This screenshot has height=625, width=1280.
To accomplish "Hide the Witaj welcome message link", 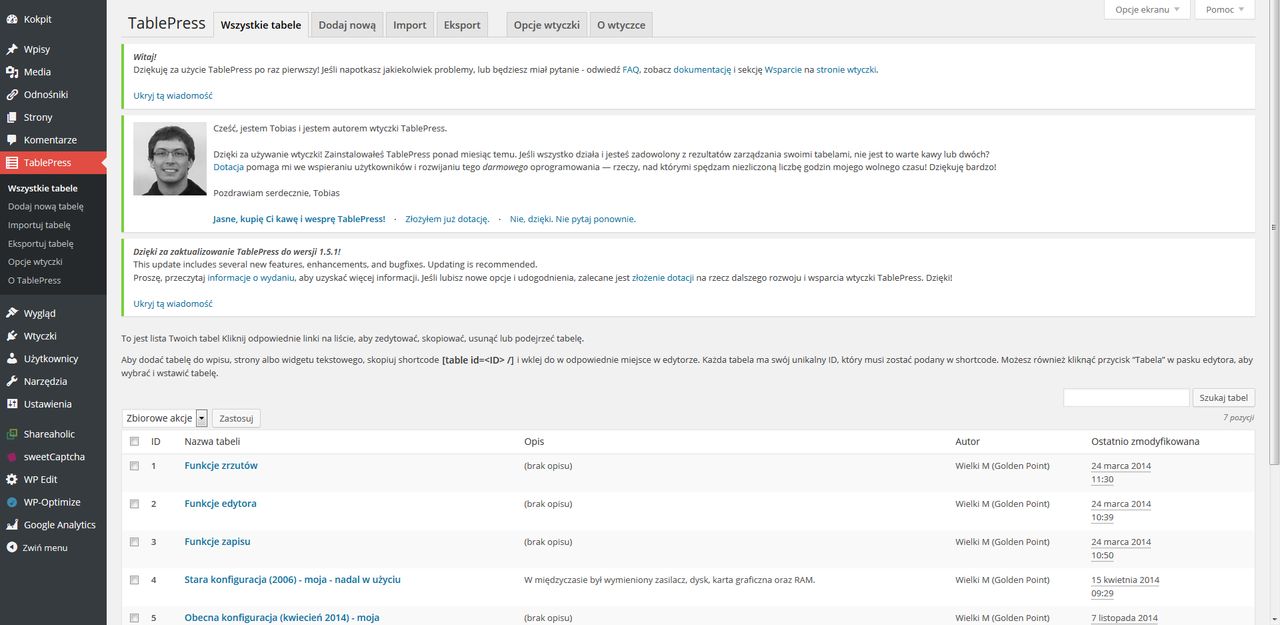I will click(x=173, y=96).
